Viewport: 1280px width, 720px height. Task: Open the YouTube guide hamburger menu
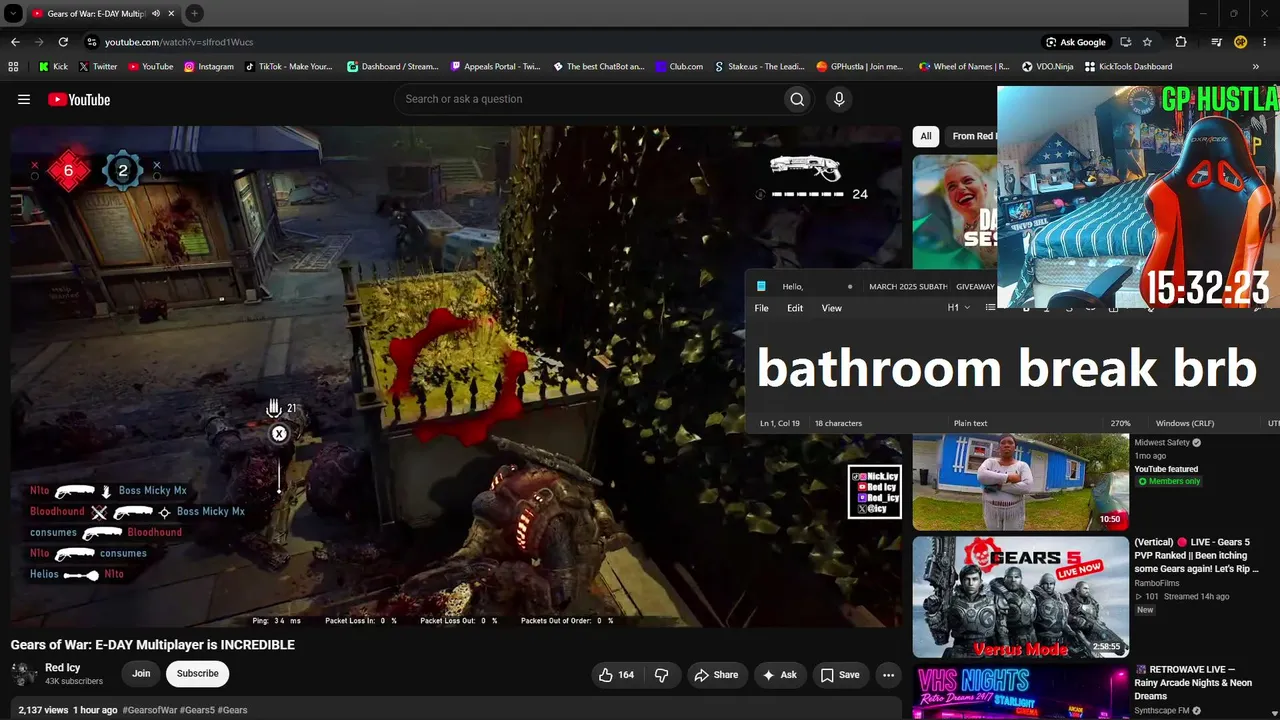click(24, 99)
